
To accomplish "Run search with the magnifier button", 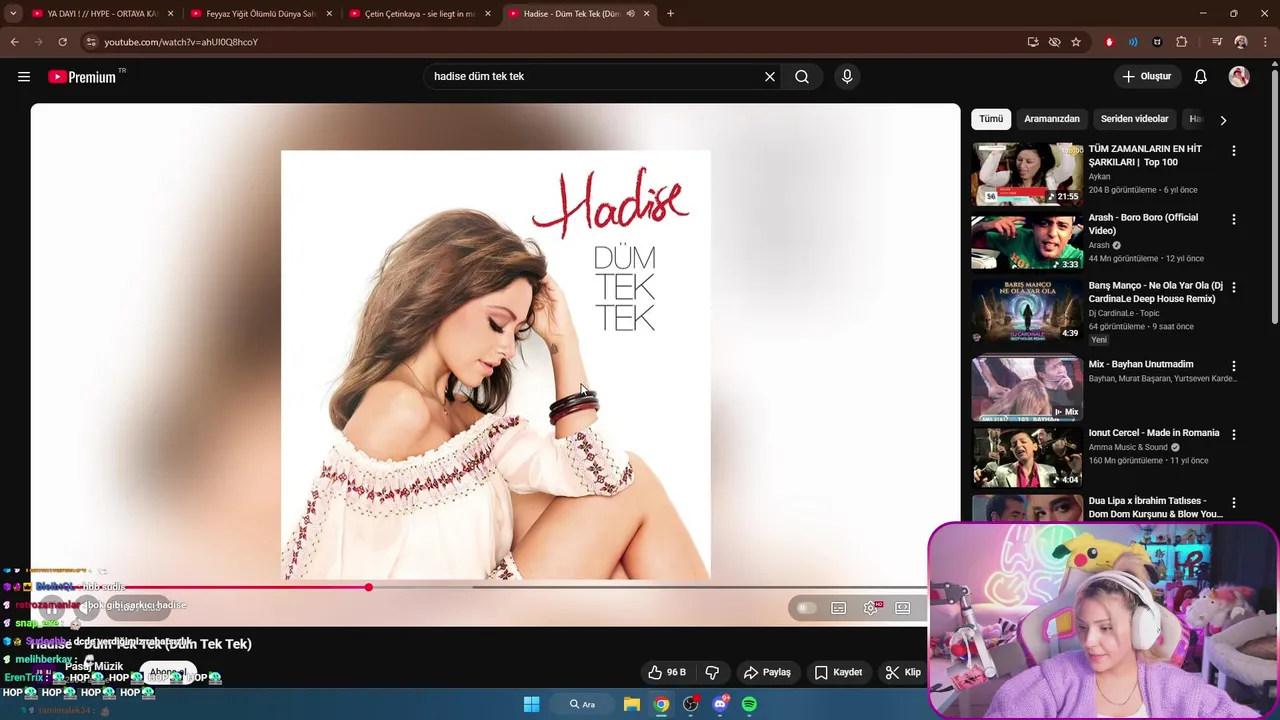I will [802, 77].
